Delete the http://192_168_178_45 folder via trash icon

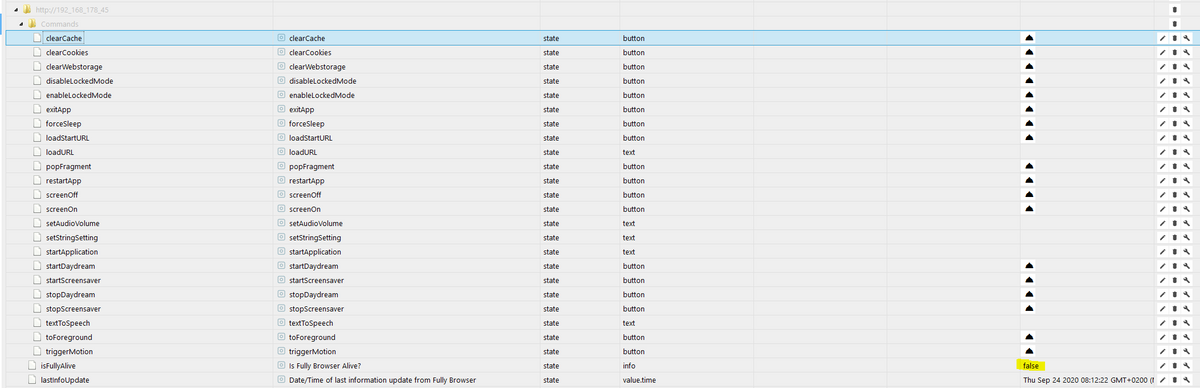(x=1174, y=9)
